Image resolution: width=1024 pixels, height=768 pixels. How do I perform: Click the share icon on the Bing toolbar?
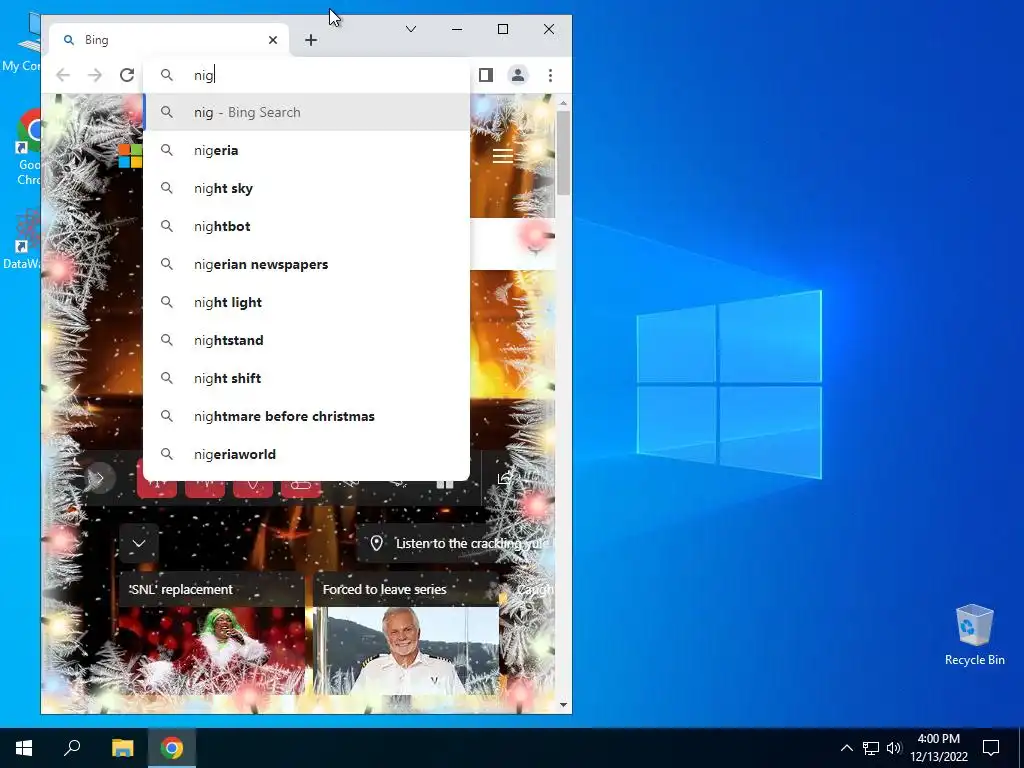pos(505,478)
